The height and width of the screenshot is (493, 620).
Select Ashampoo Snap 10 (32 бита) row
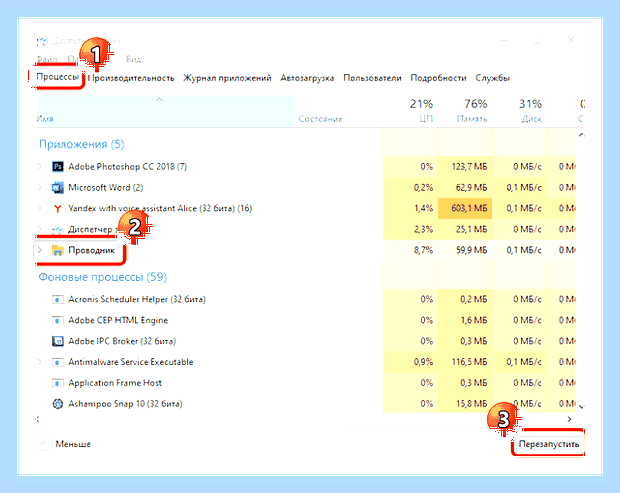tap(125, 404)
